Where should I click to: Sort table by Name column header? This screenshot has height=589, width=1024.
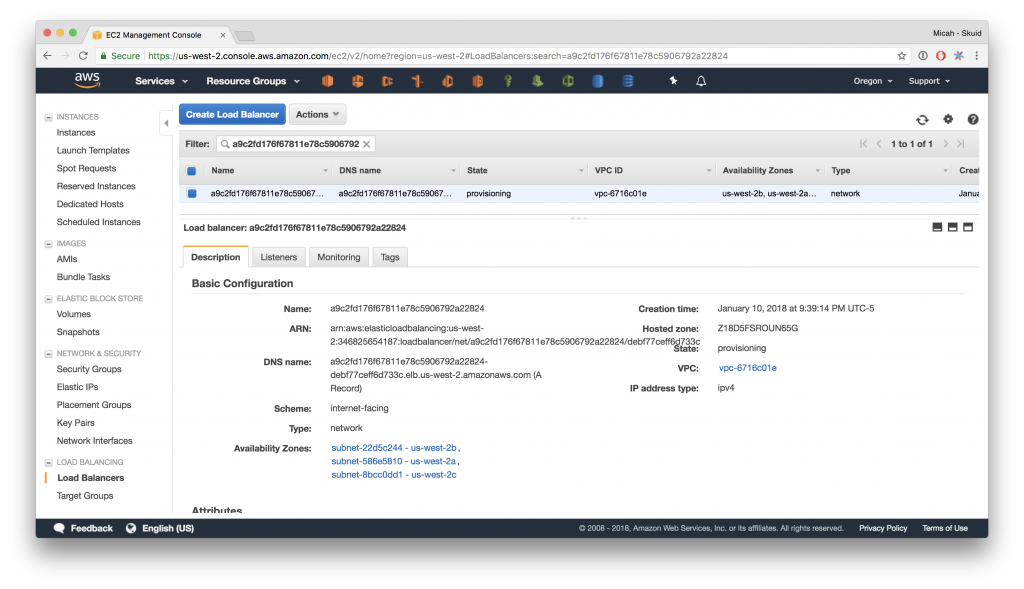point(223,170)
